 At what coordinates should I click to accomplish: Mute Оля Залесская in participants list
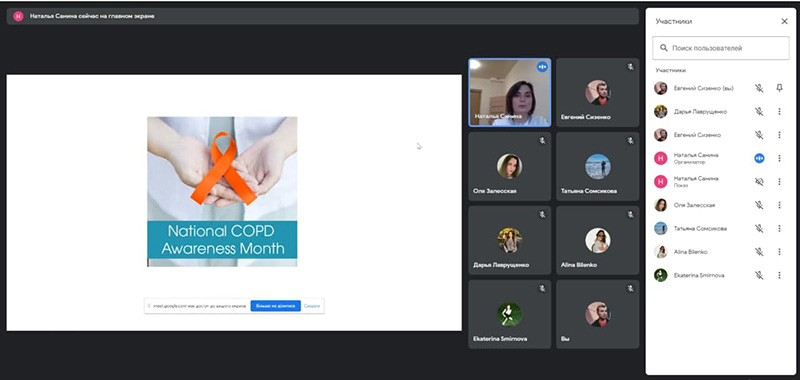[759, 205]
